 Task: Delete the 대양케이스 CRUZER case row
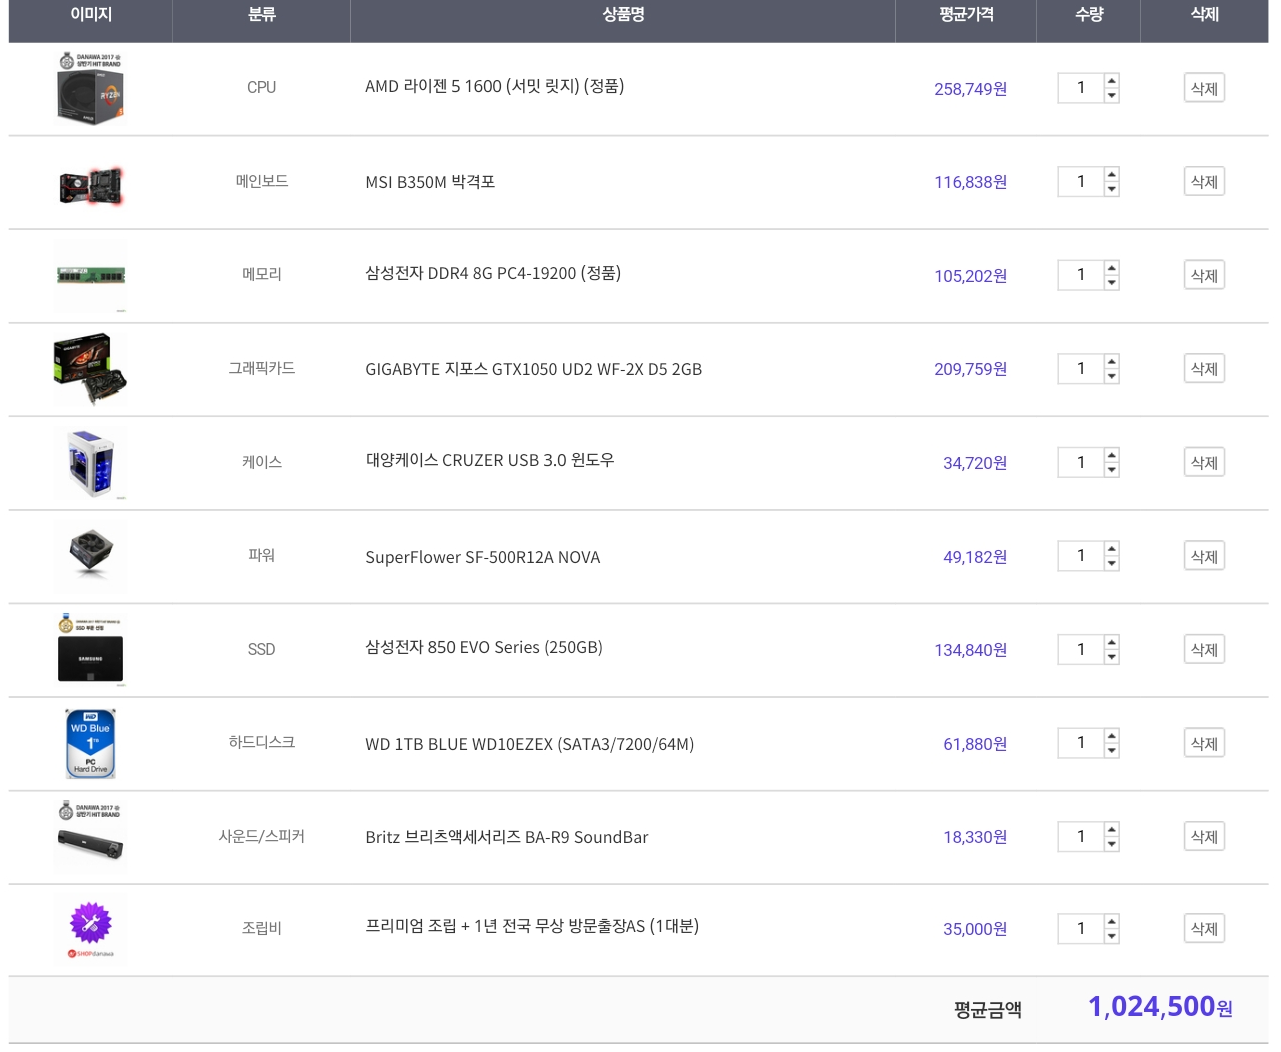coord(1204,462)
